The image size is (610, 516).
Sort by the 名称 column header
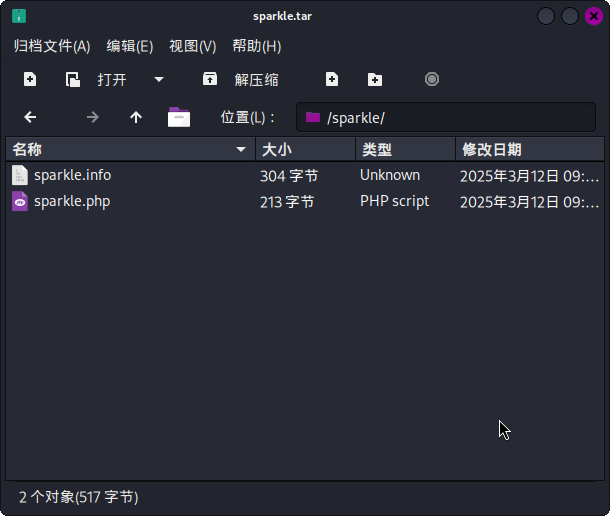pos(130,149)
